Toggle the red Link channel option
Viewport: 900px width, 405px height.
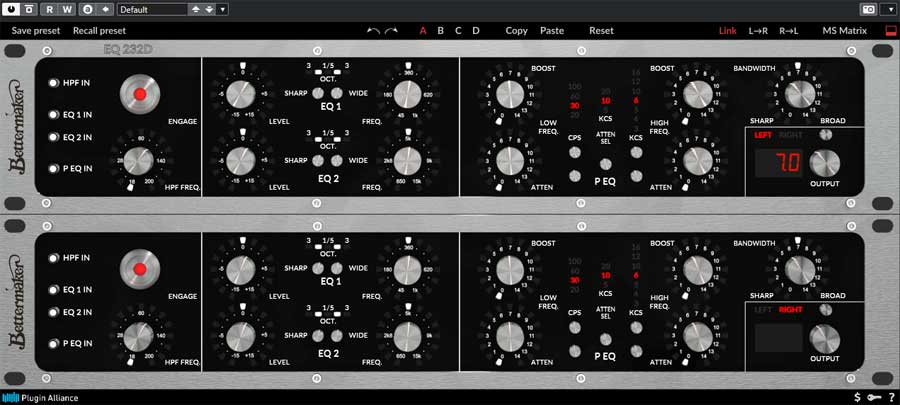[x=728, y=31]
